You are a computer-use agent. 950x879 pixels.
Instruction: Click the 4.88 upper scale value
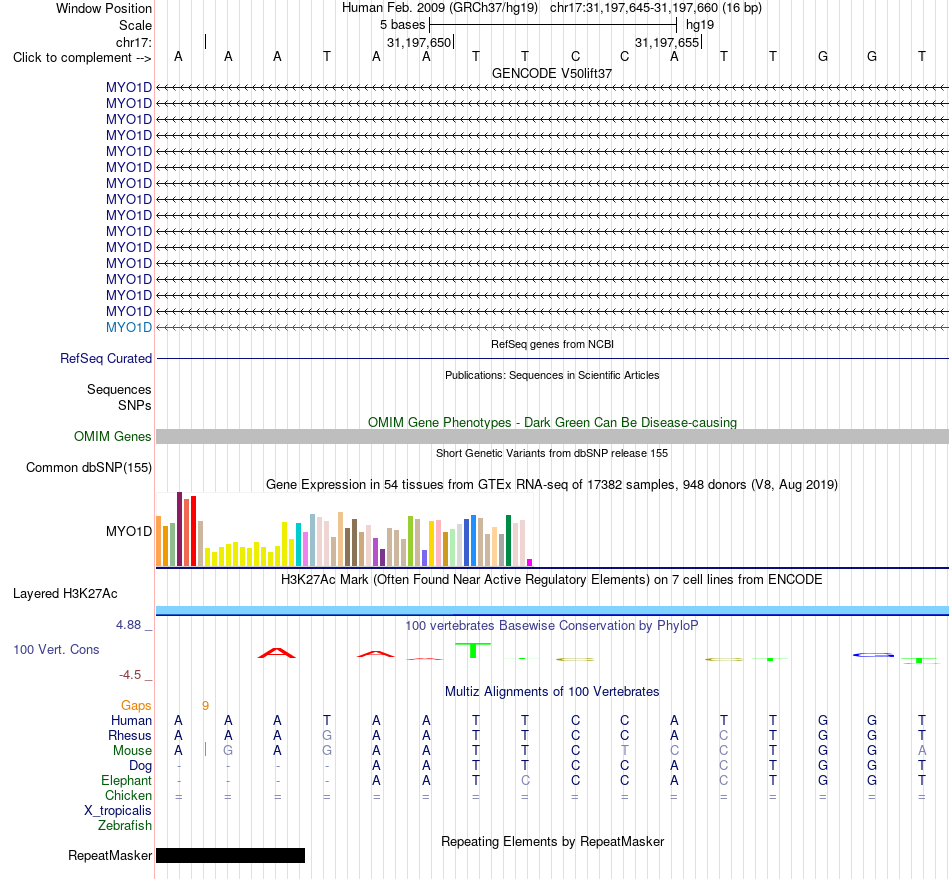tap(128, 625)
